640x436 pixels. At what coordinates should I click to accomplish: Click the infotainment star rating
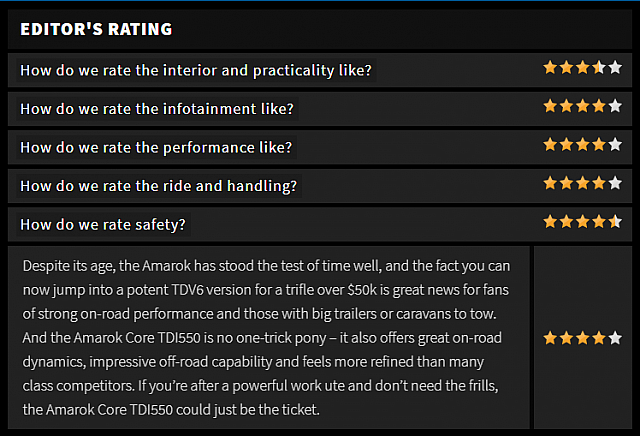pyautogui.click(x=582, y=106)
